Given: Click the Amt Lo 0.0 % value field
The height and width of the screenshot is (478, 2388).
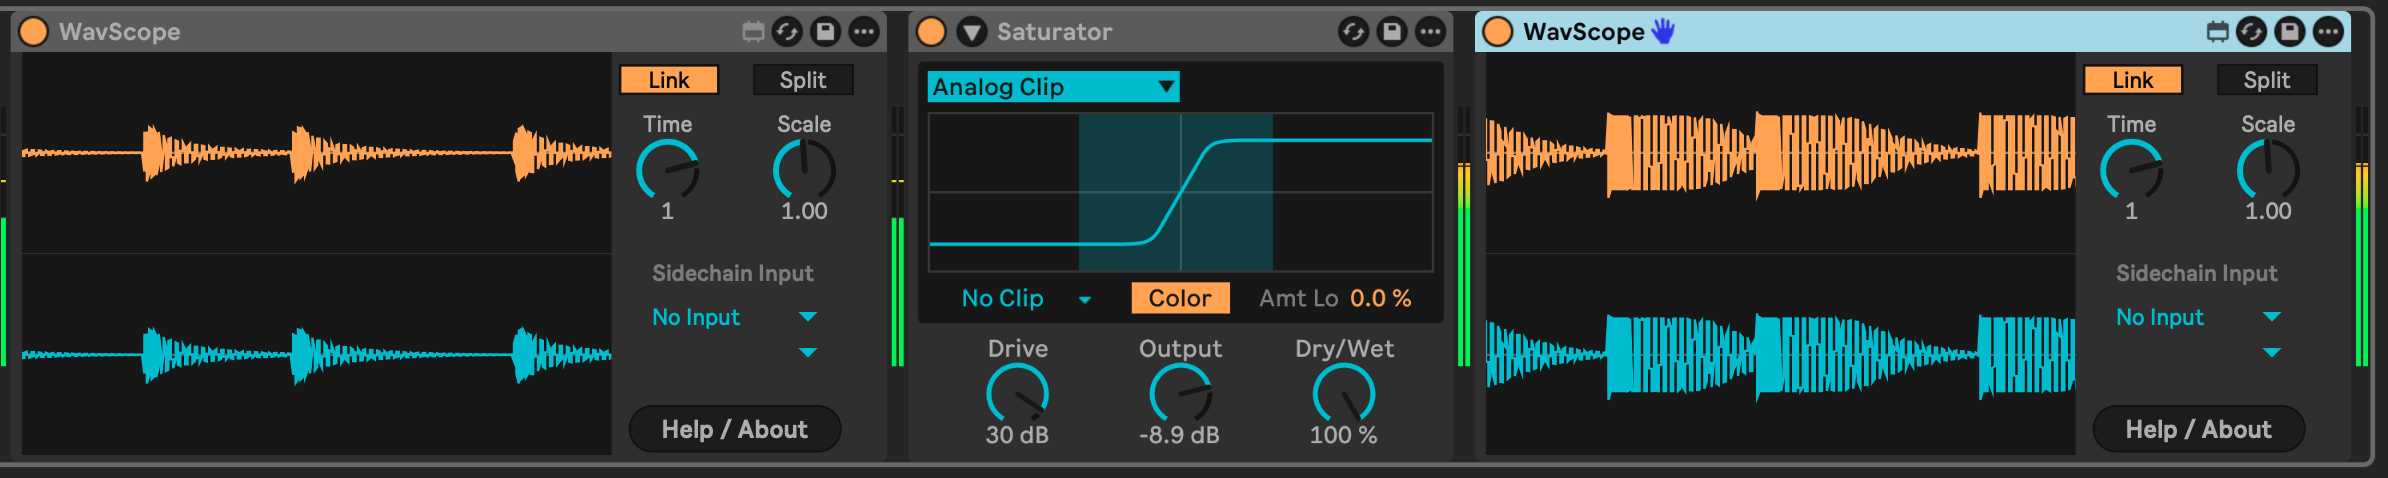Looking at the screenshot, I should click(1380, 298).
